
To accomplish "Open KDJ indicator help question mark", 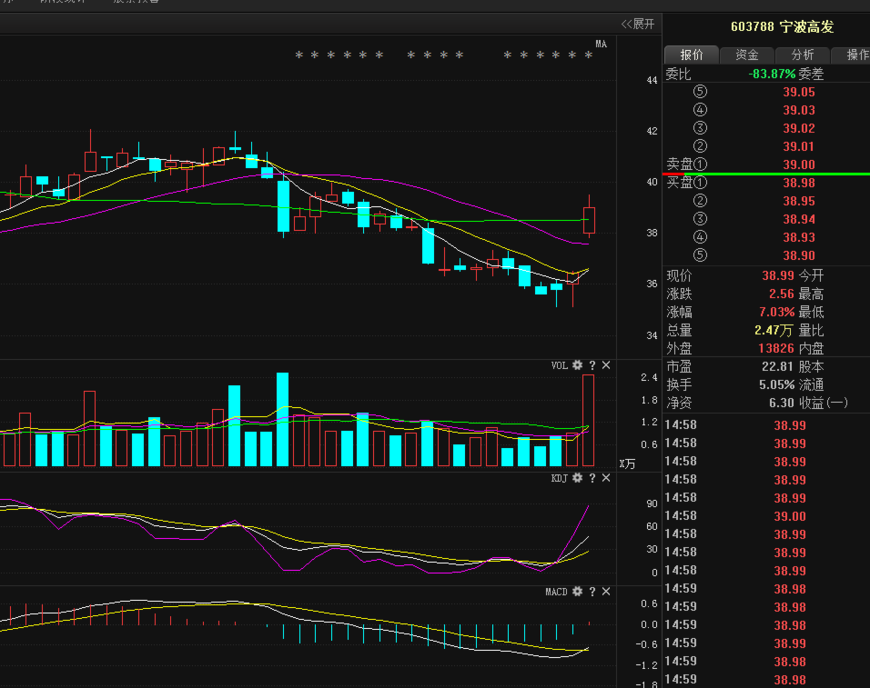I will (592, 478).
